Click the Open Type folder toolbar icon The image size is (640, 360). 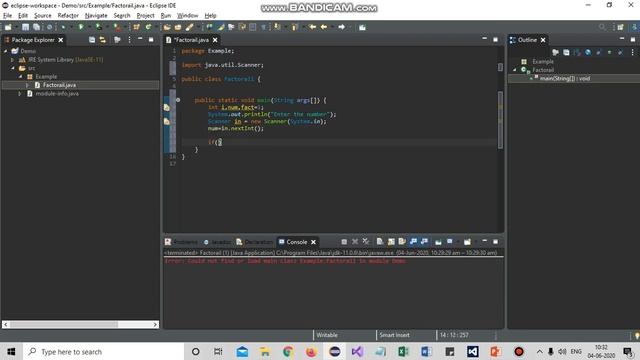tap(167, 27)
